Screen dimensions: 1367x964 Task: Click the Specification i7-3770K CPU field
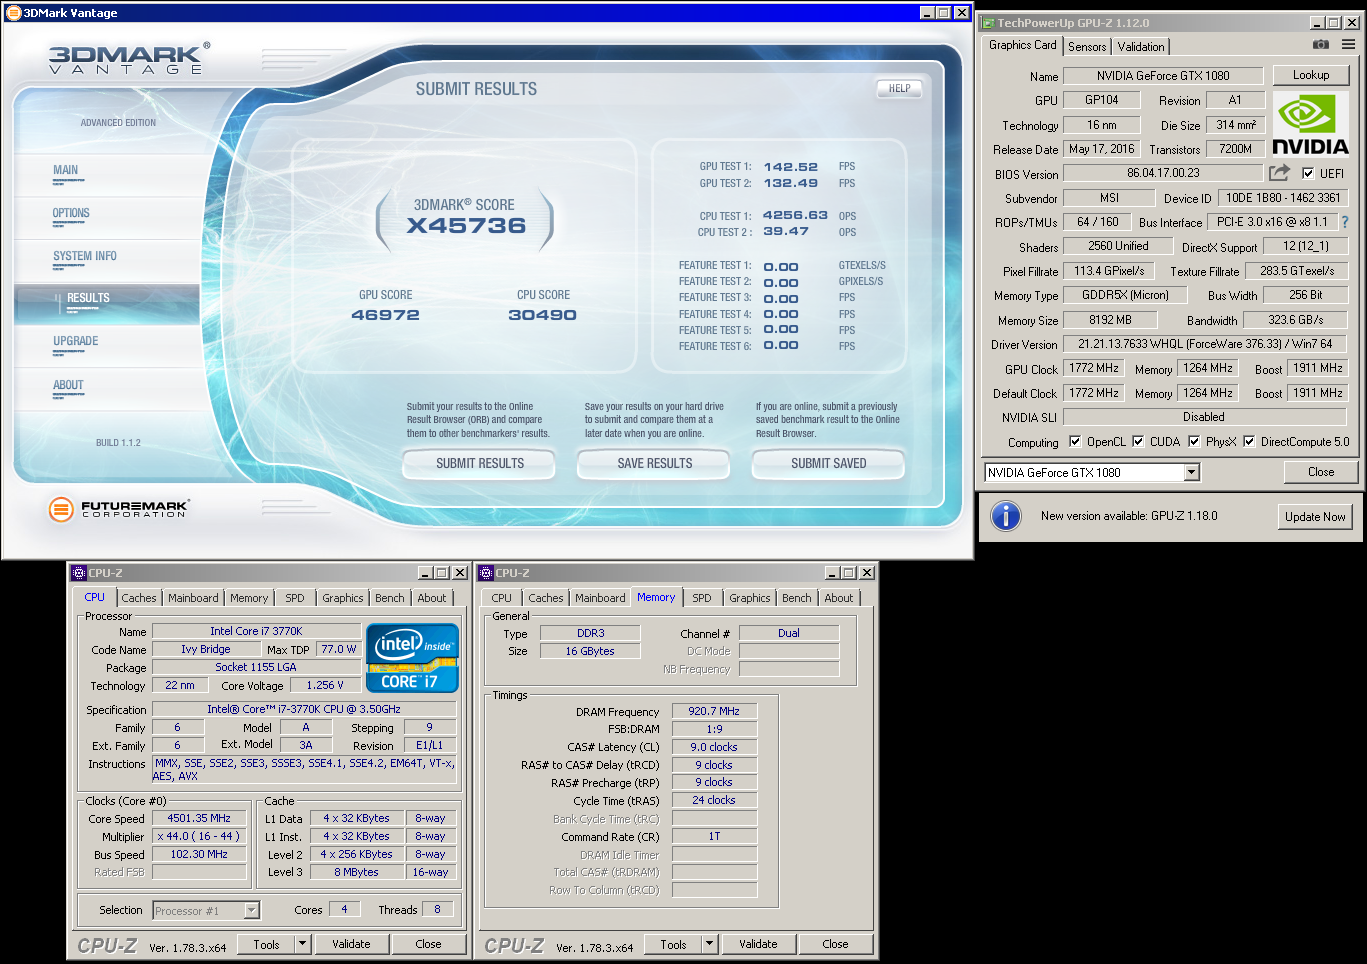(x=304, y=709)
